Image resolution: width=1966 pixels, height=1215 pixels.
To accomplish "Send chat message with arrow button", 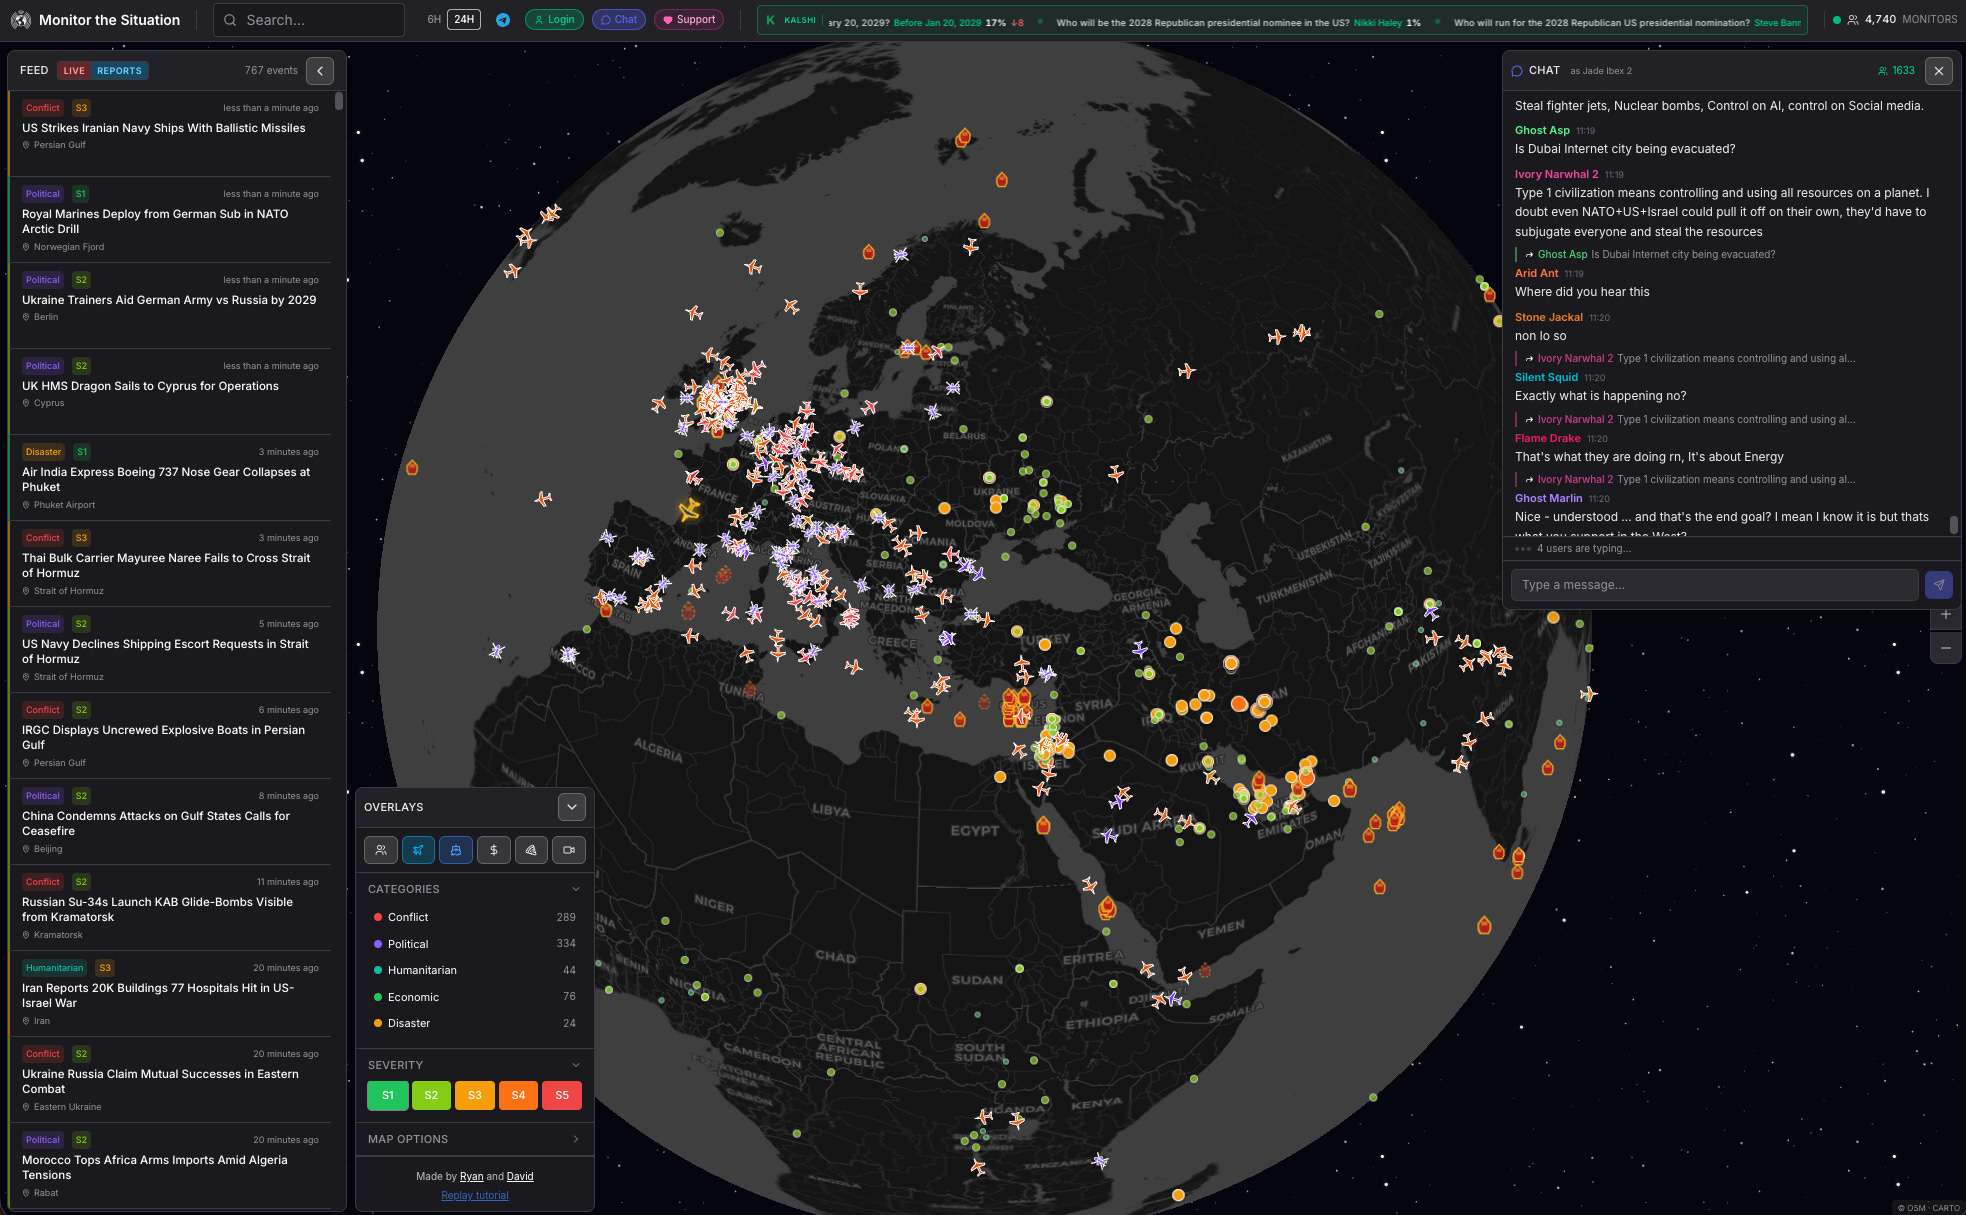I will point(1938,585).
